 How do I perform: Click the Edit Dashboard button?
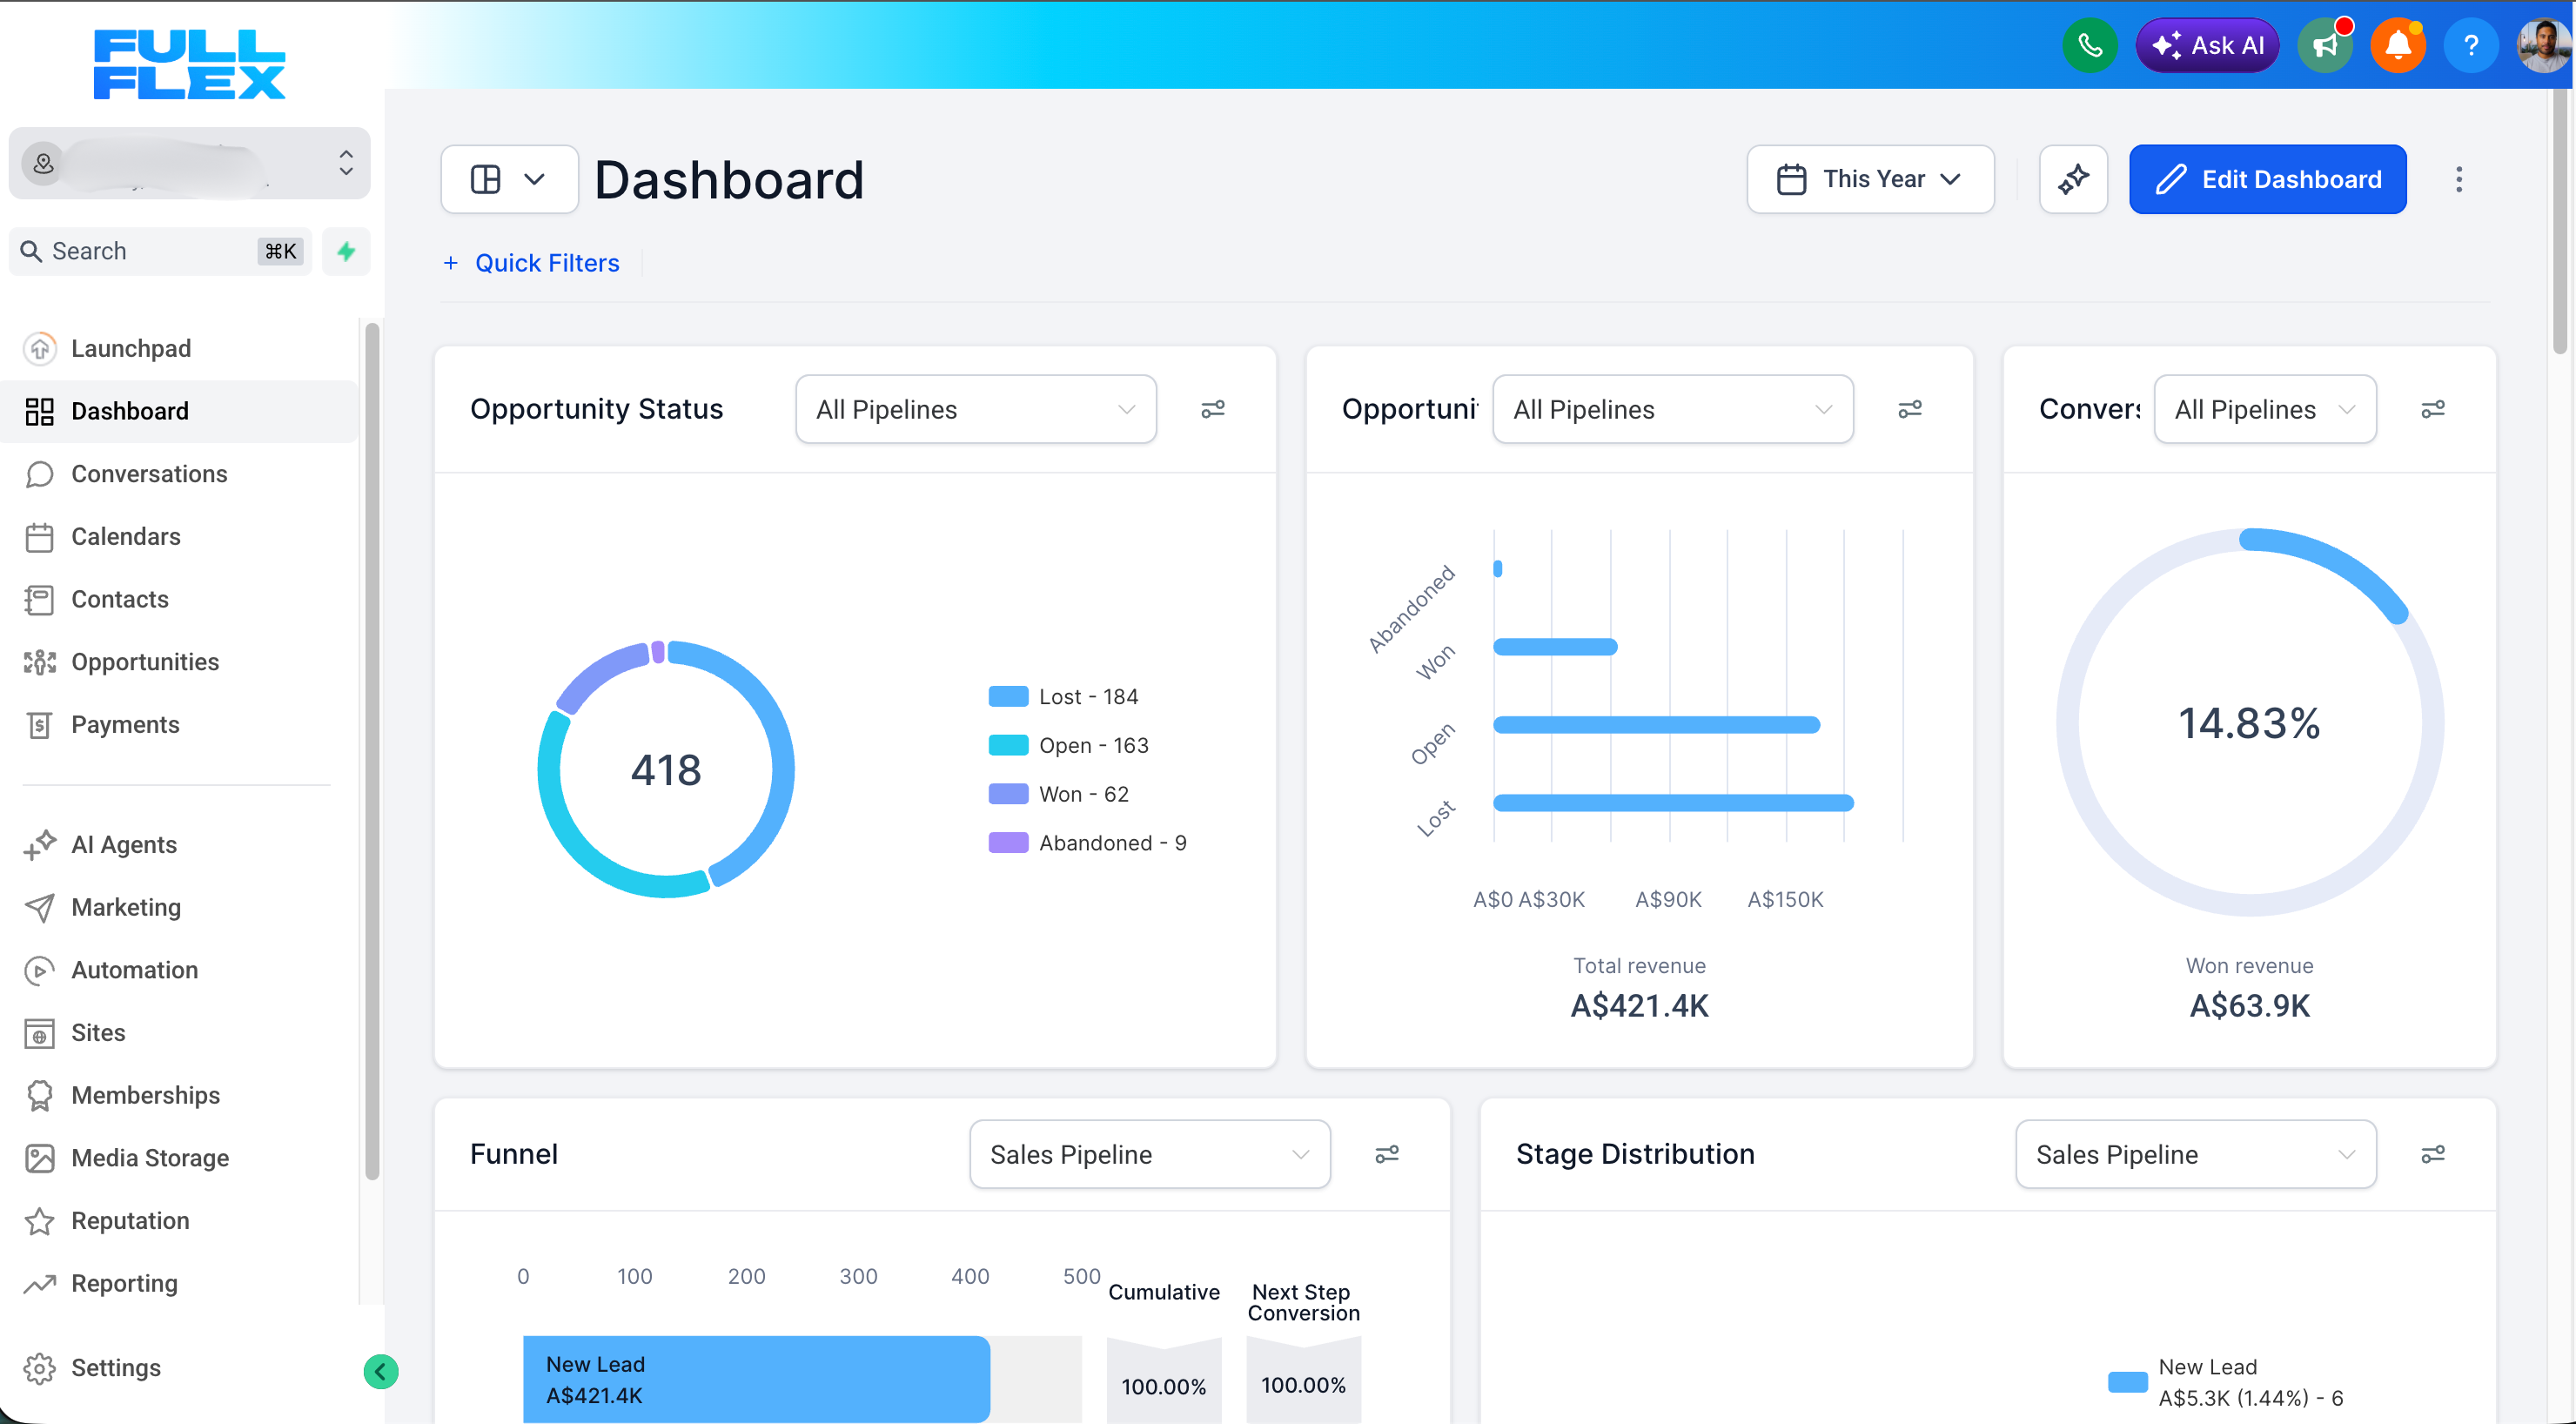(x=2267, y=179)
